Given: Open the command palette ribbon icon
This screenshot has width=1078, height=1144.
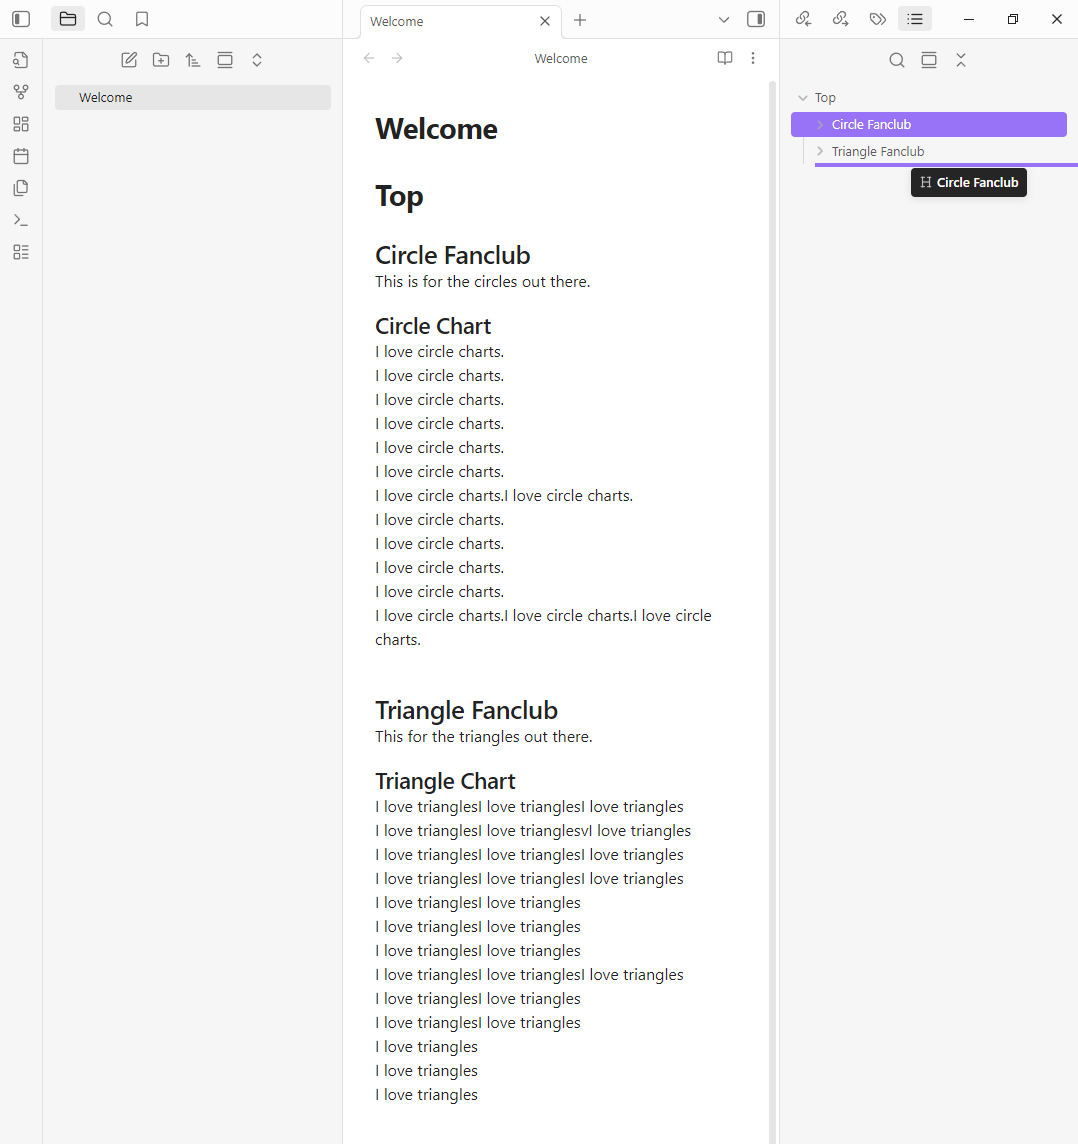Looking at the screenshot, I should (x=21, y=220).
